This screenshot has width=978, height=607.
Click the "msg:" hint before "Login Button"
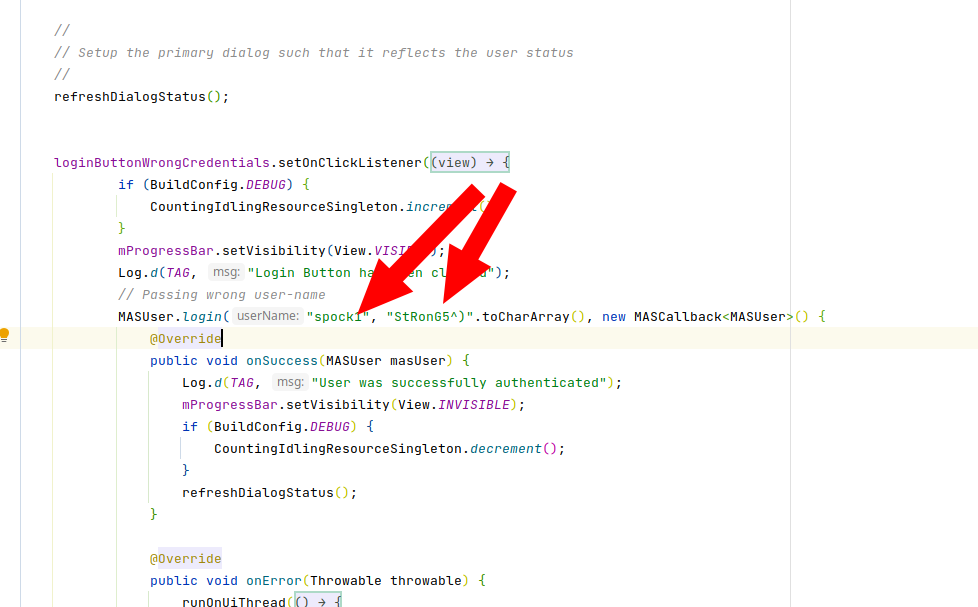click(226, 272)
